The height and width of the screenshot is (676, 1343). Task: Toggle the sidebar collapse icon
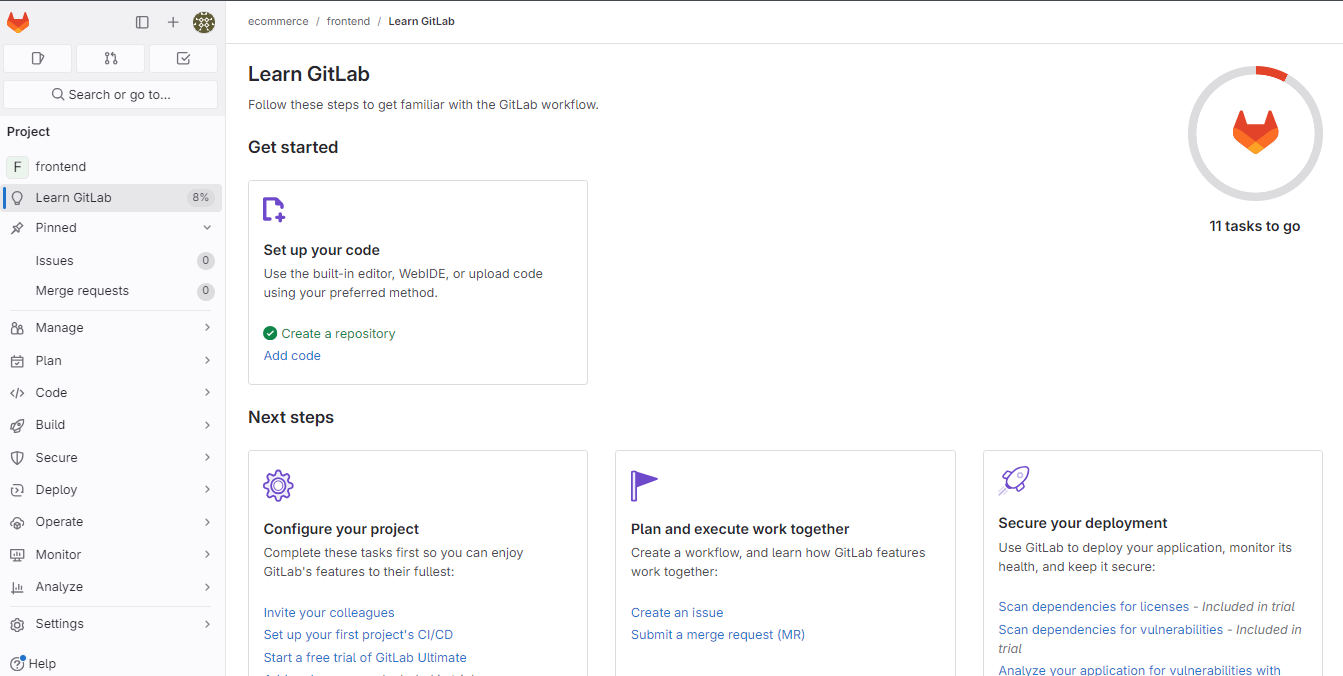pyautogui.click(x=142, y=22)
